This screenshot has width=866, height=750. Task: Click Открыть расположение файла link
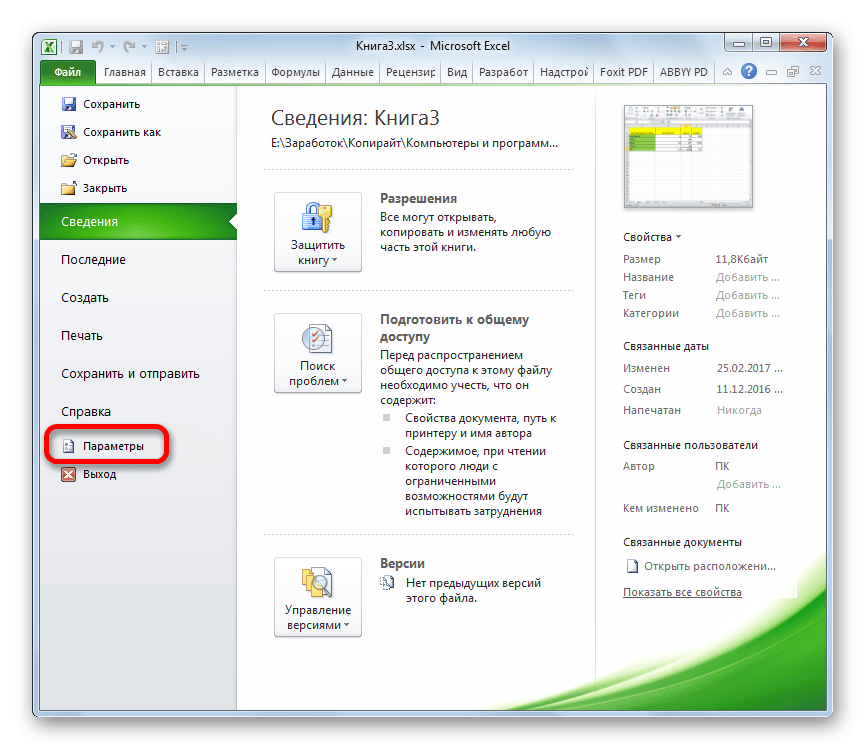(x=701, y=567)
